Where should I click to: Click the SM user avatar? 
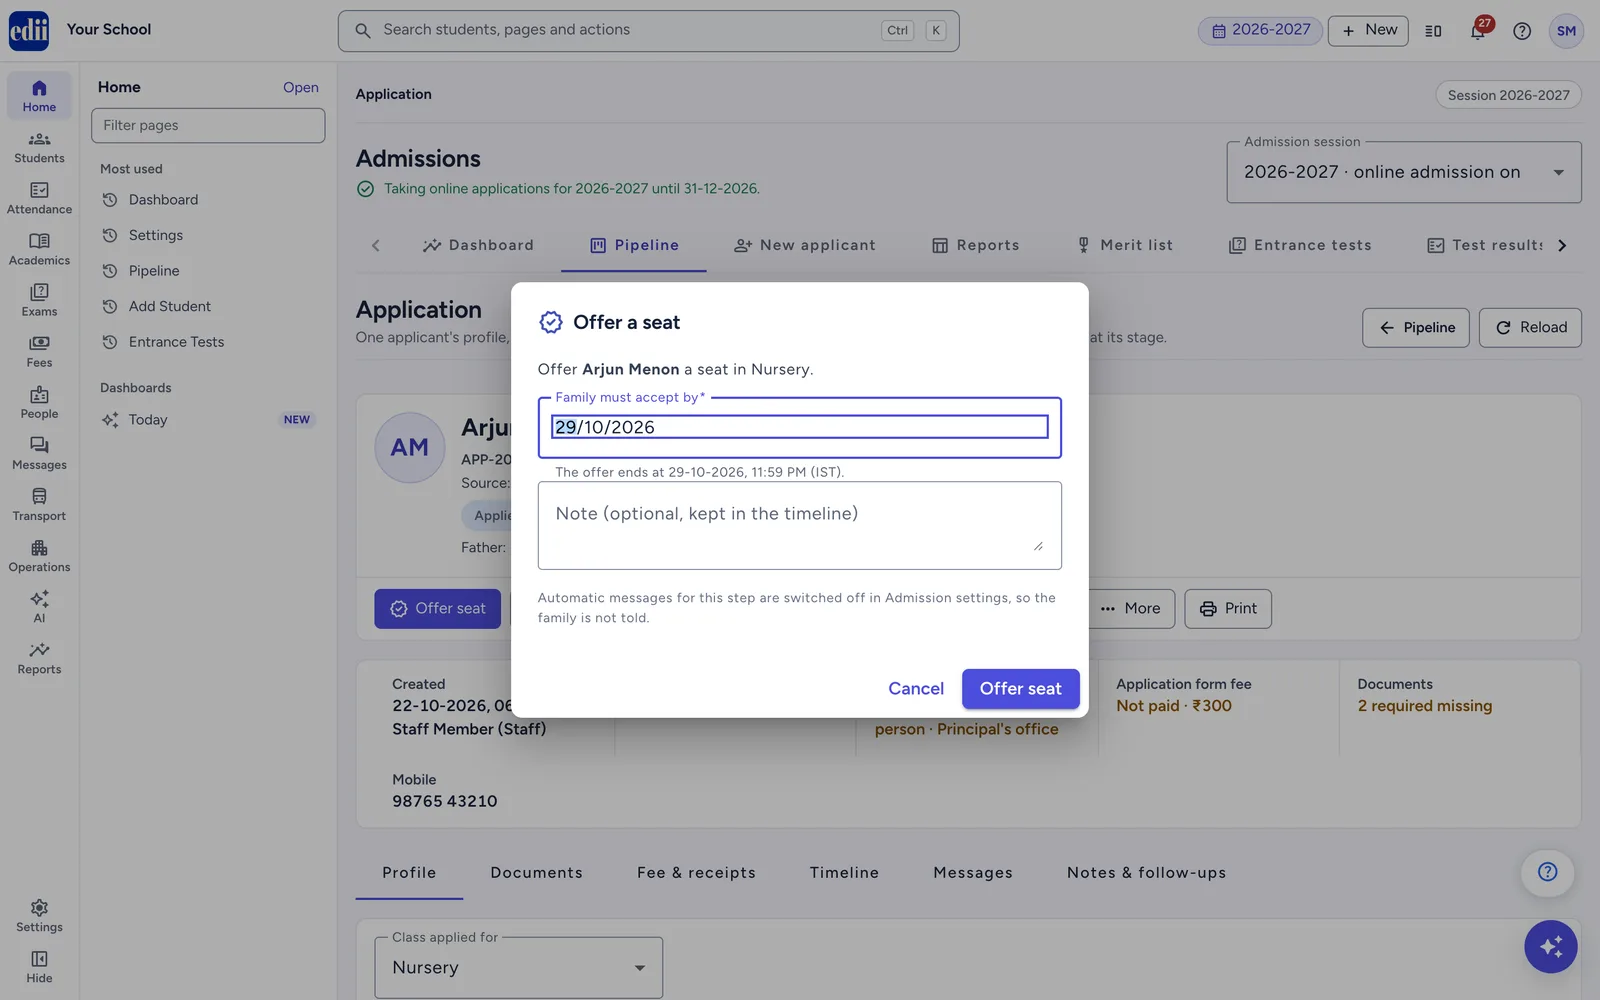(1566, 31)
